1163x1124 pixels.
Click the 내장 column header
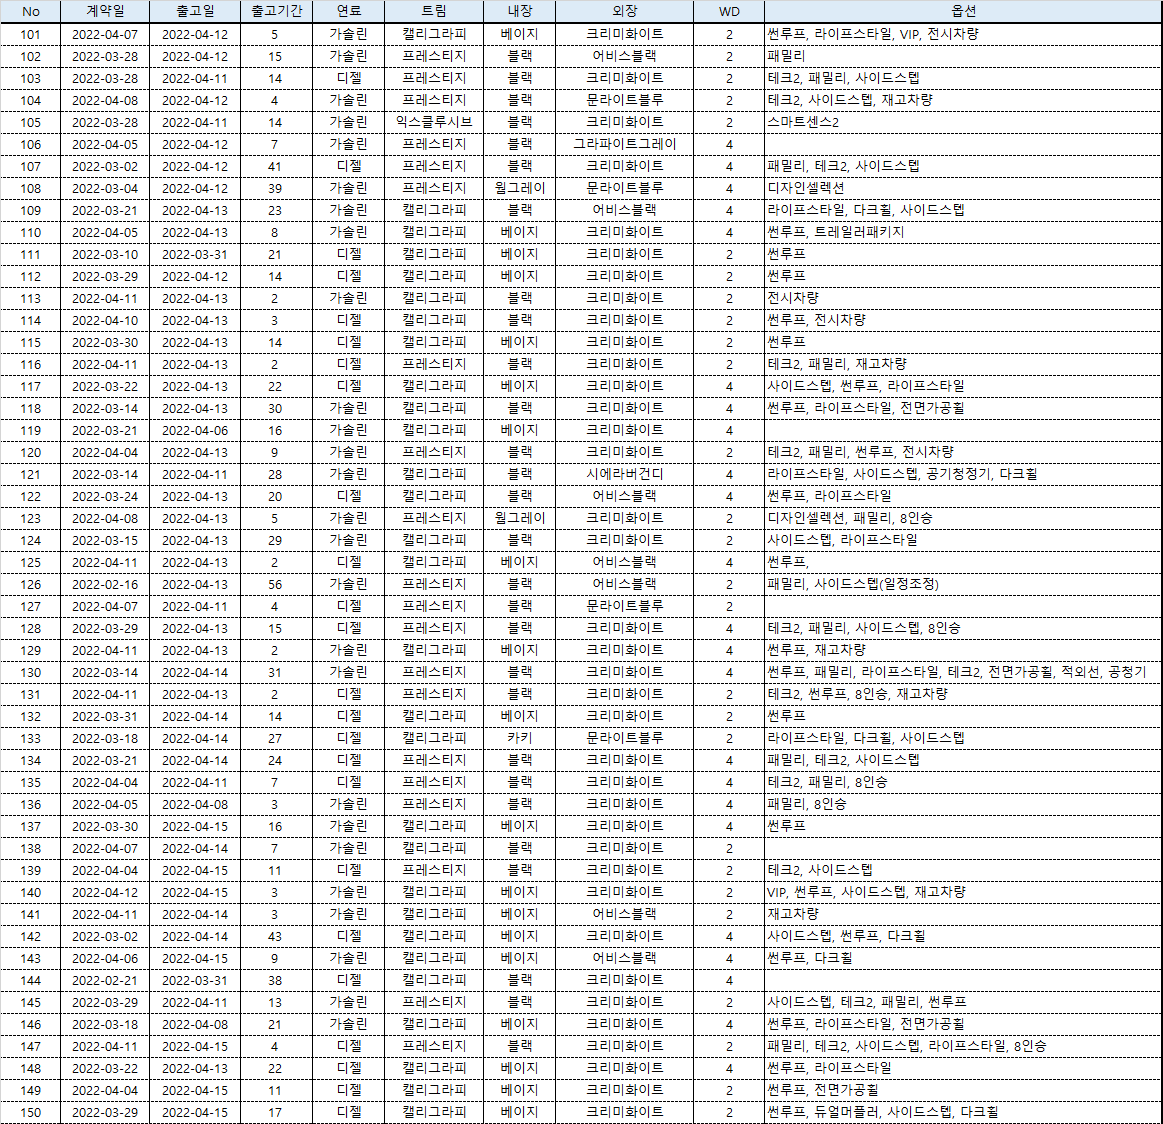519,11
